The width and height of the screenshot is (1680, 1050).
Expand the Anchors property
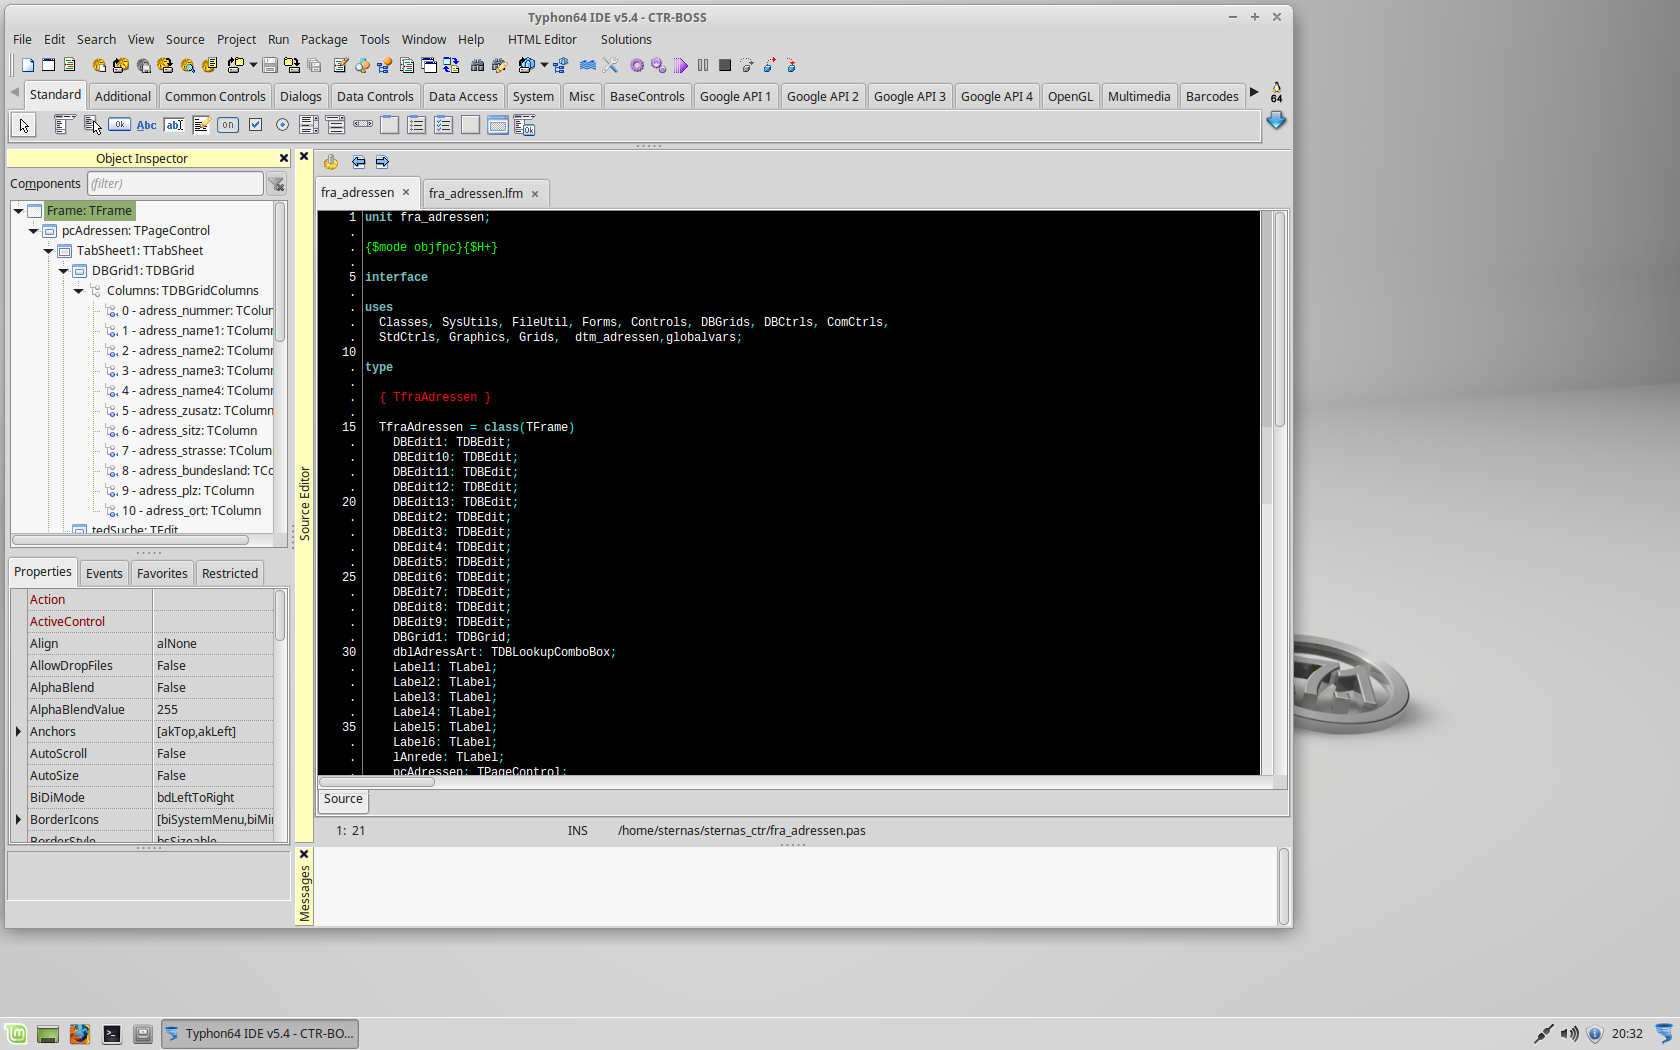tap(18, 732)
